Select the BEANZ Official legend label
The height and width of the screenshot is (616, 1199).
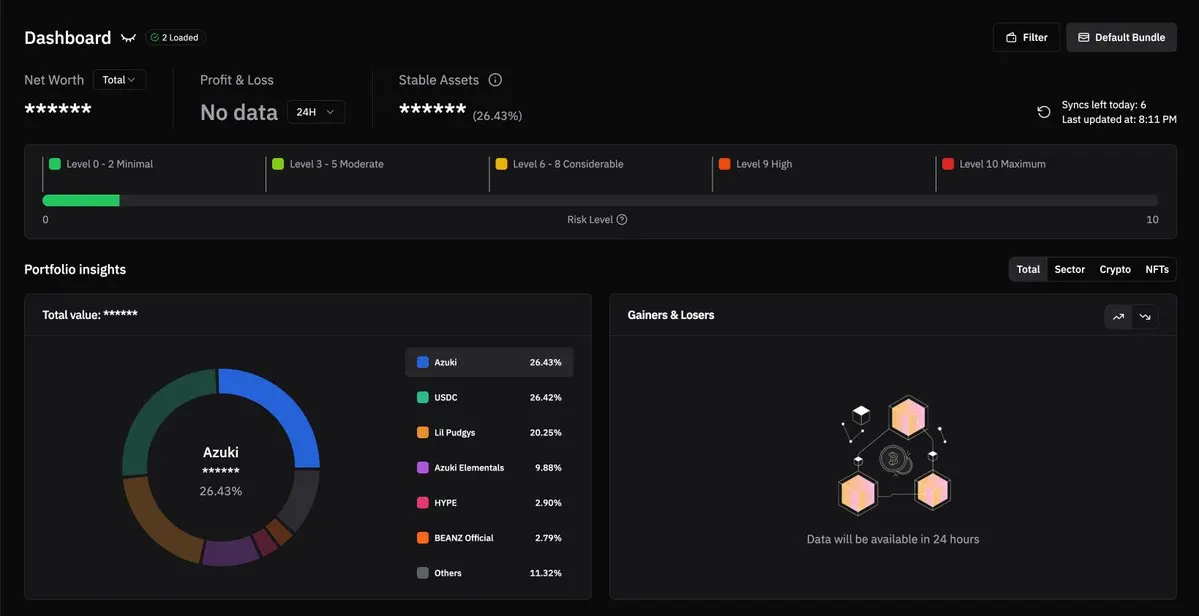pyautogui.click(x=464, y=538)
